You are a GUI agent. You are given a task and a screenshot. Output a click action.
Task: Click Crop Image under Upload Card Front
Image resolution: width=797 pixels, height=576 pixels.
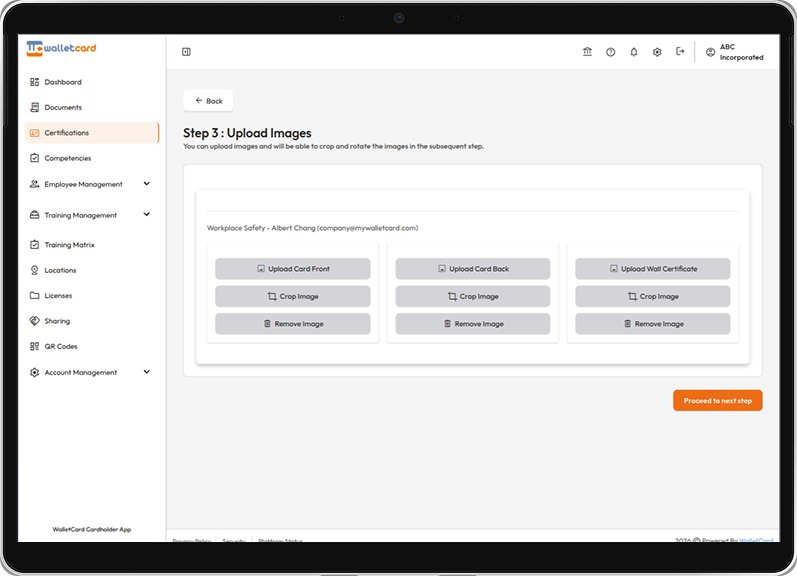point(293,296)
